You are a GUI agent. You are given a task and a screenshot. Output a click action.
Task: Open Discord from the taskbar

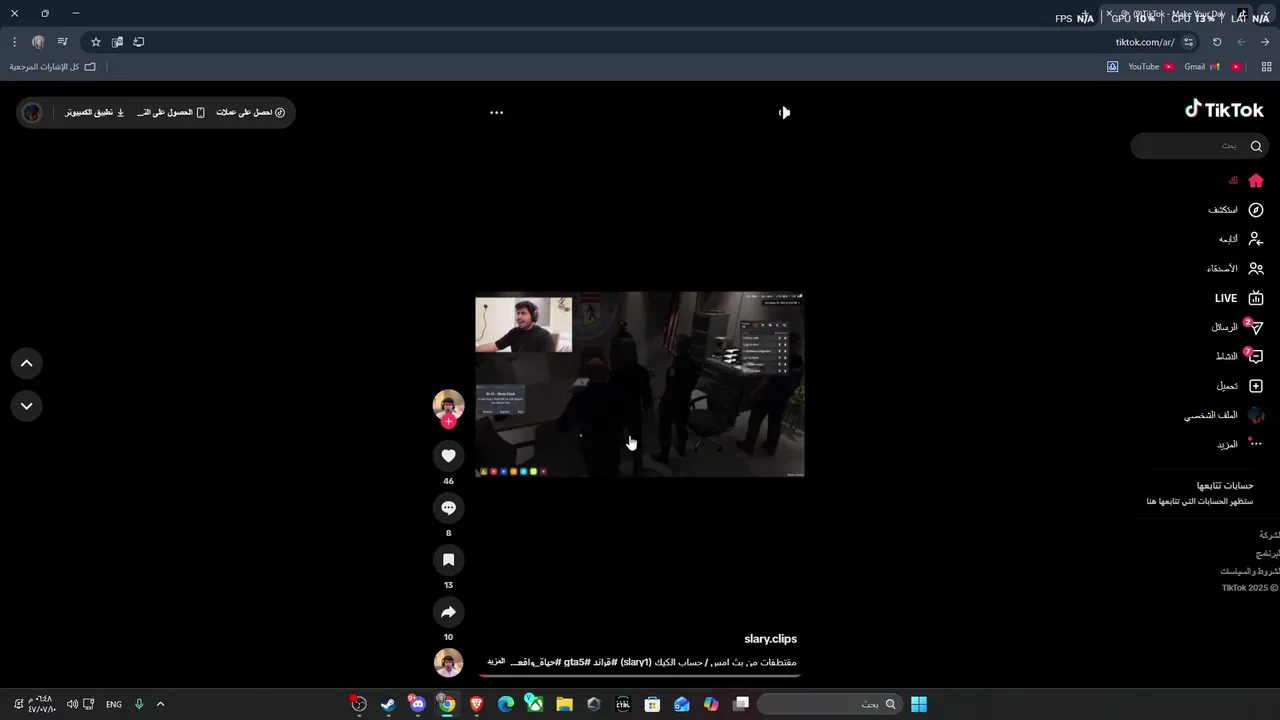point(418,704)
